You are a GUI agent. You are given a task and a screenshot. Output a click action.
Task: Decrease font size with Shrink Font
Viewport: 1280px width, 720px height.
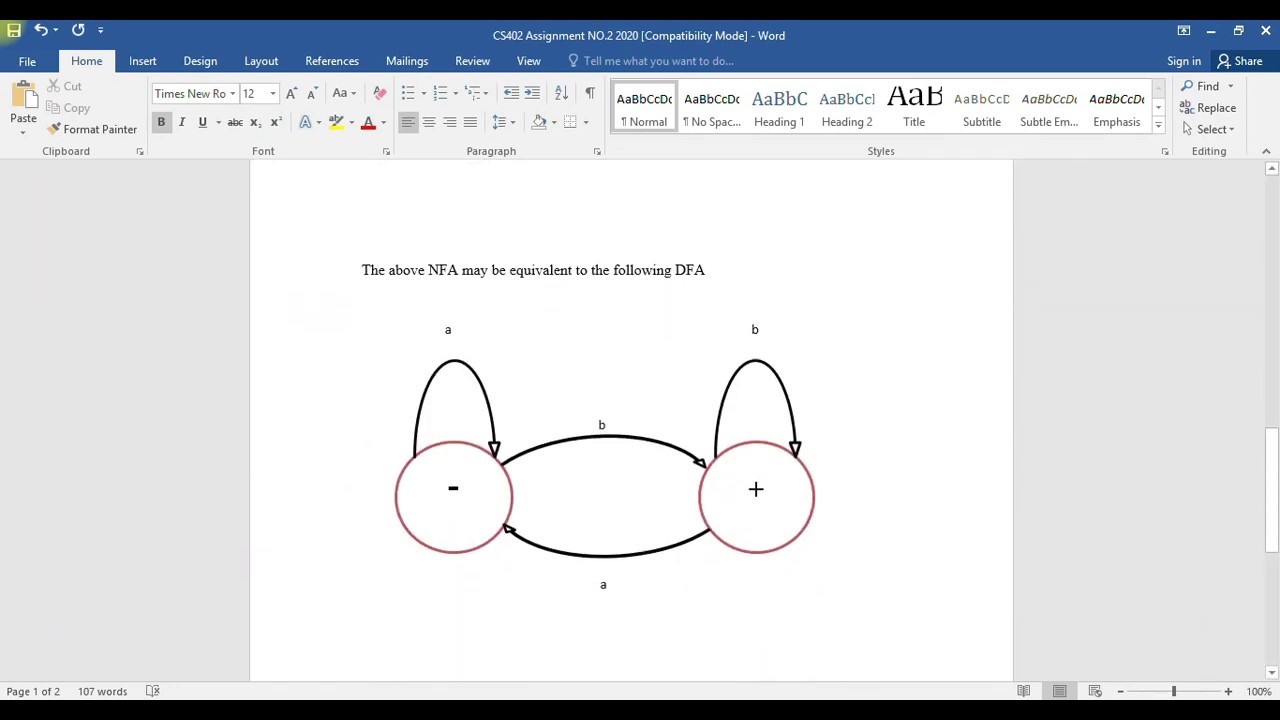pyautogui.click(x=311, y=93)
